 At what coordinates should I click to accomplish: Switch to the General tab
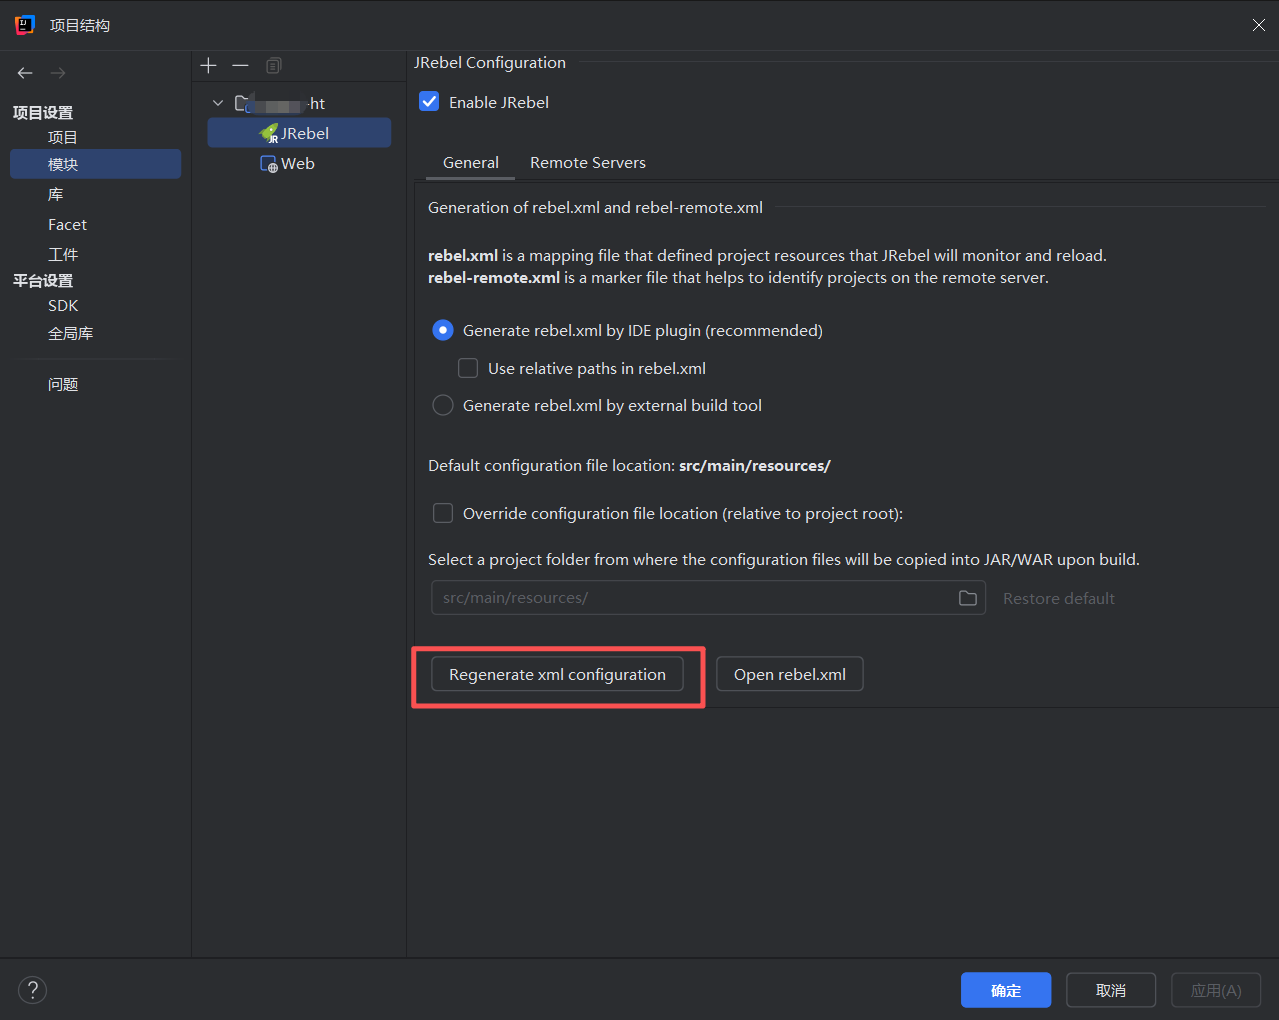(471, 163)
